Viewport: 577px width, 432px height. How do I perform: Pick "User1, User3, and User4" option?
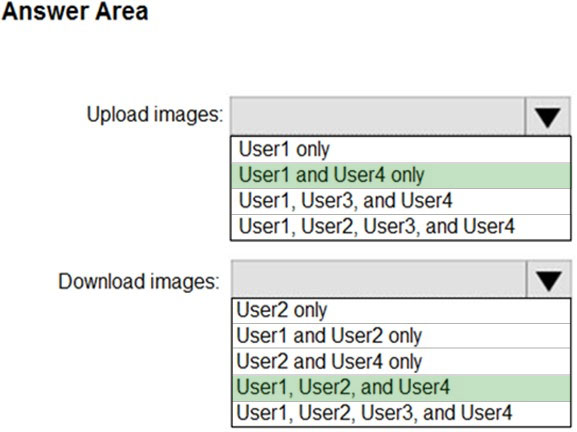[x=401, y=201]
